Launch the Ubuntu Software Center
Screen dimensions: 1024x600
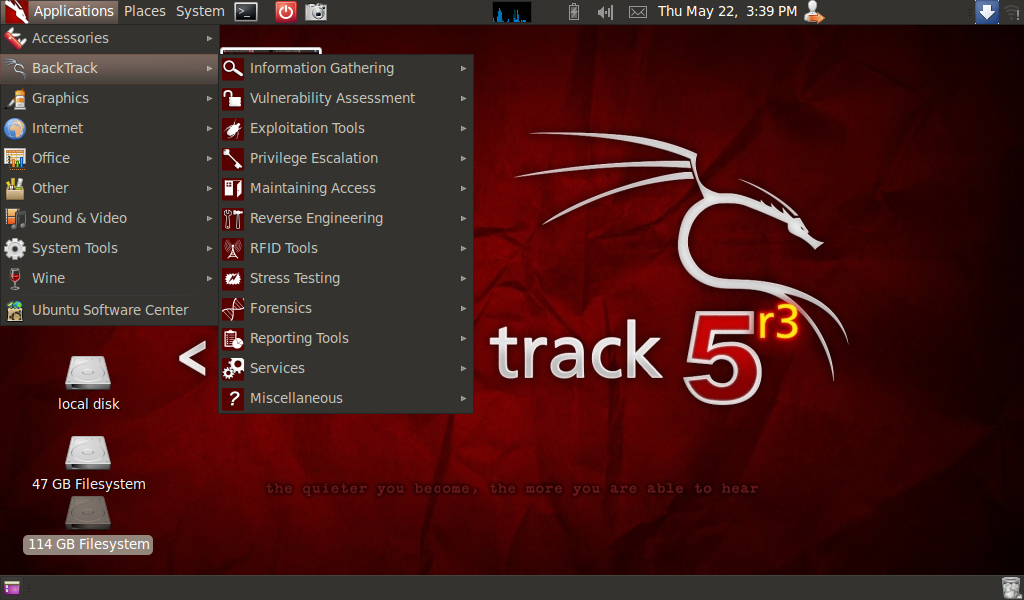point(110,310)
